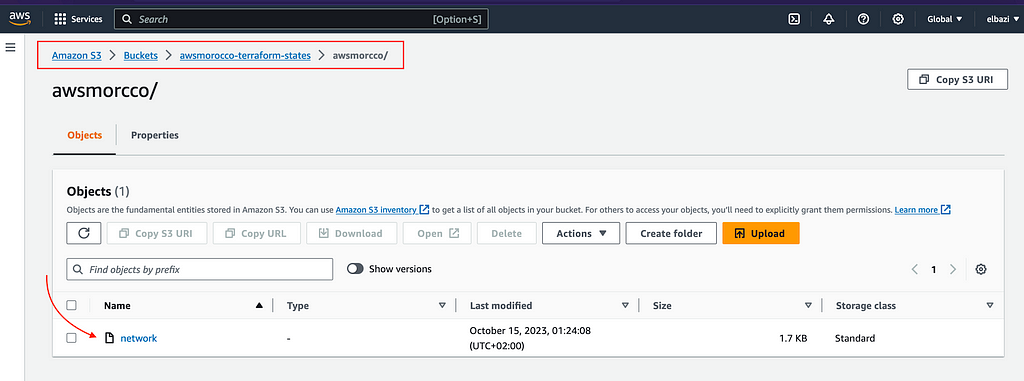
Task: Open the elbazi account menu
Action: click(1002, 19)
